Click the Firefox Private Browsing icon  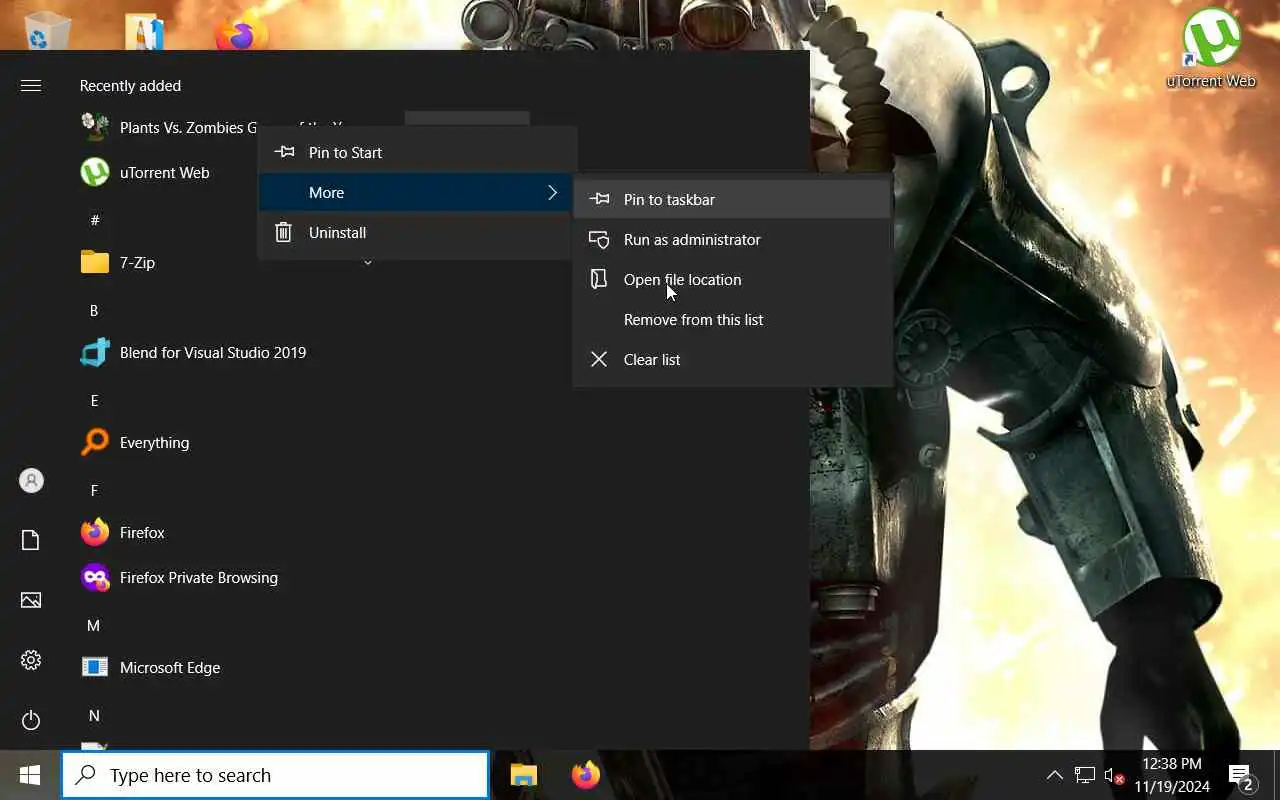95,577
